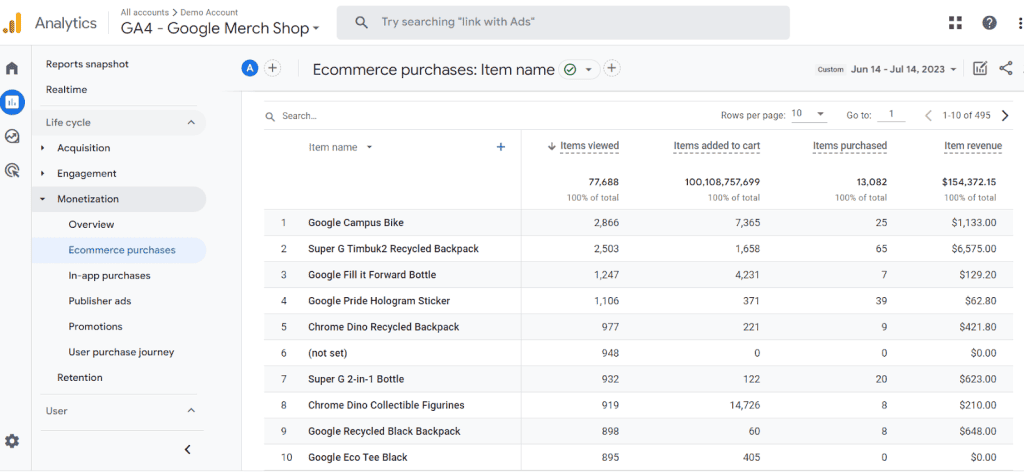Open the Google apps grid
Image resolution: width=1024 pixels, height=475 pixels.
coord(955,23)
